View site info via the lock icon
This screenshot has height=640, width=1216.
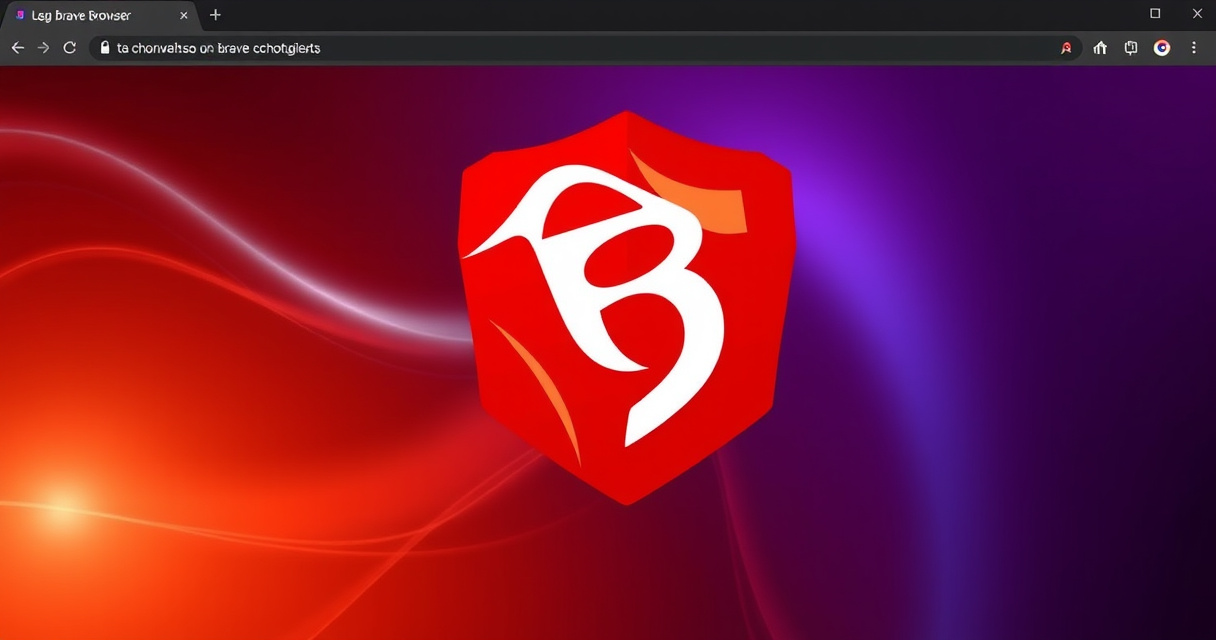(x=104, y=48)
